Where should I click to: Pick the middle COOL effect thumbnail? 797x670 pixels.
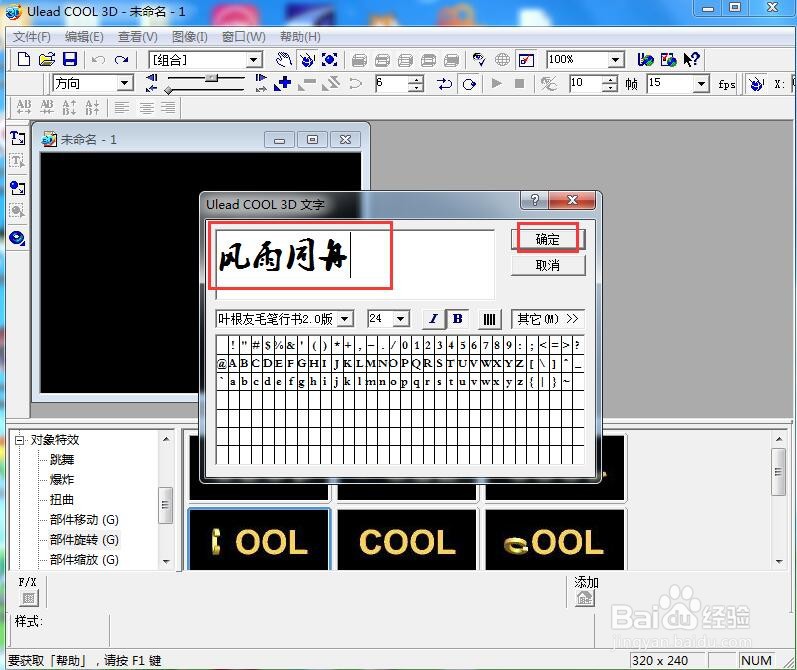(407, 540)
